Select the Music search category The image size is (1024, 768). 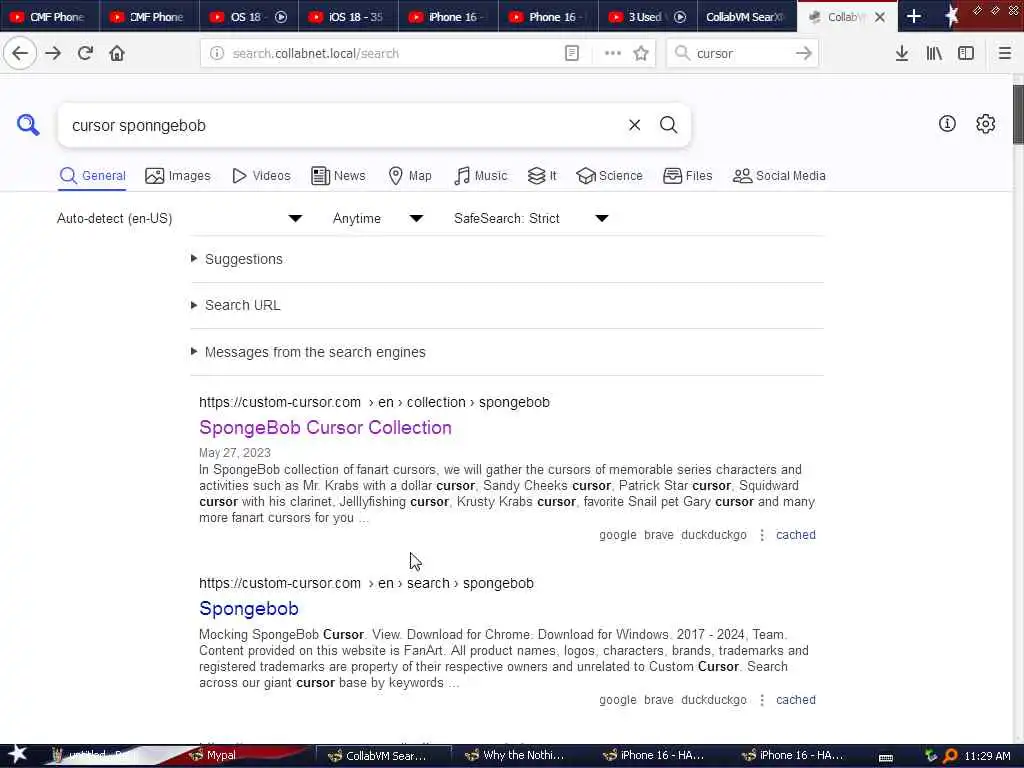click(x=481, y=176)
